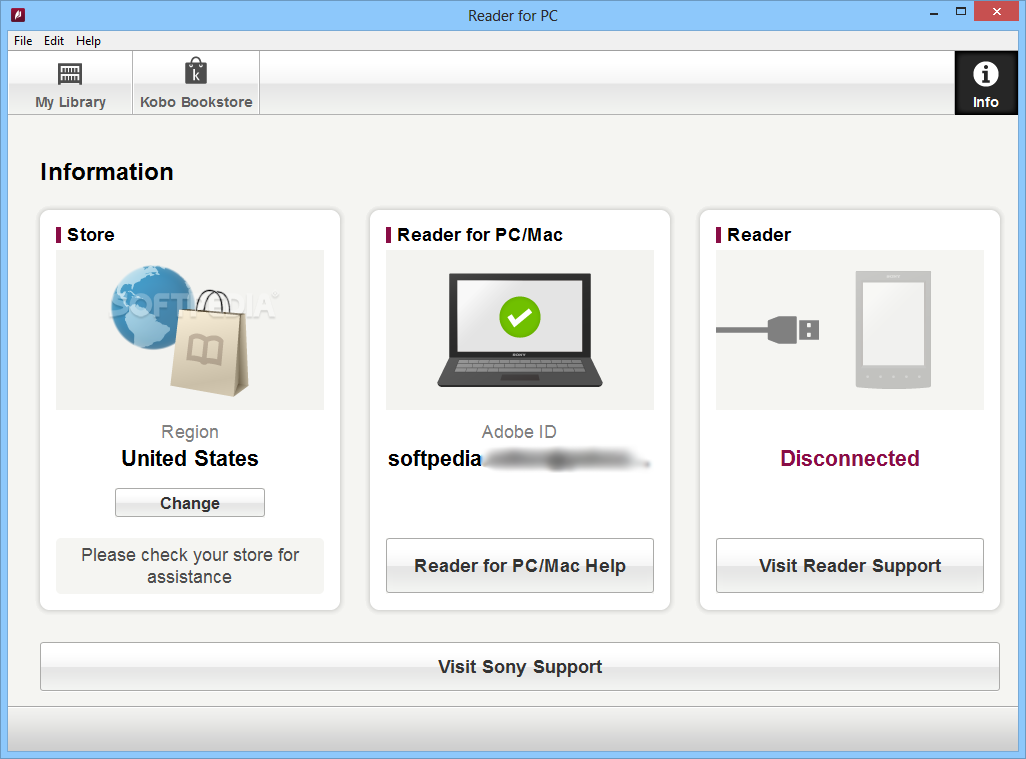This screenshot has height=759, width=1026.
Task: Click Visit Reader Support button
Action: click(849, 565)
